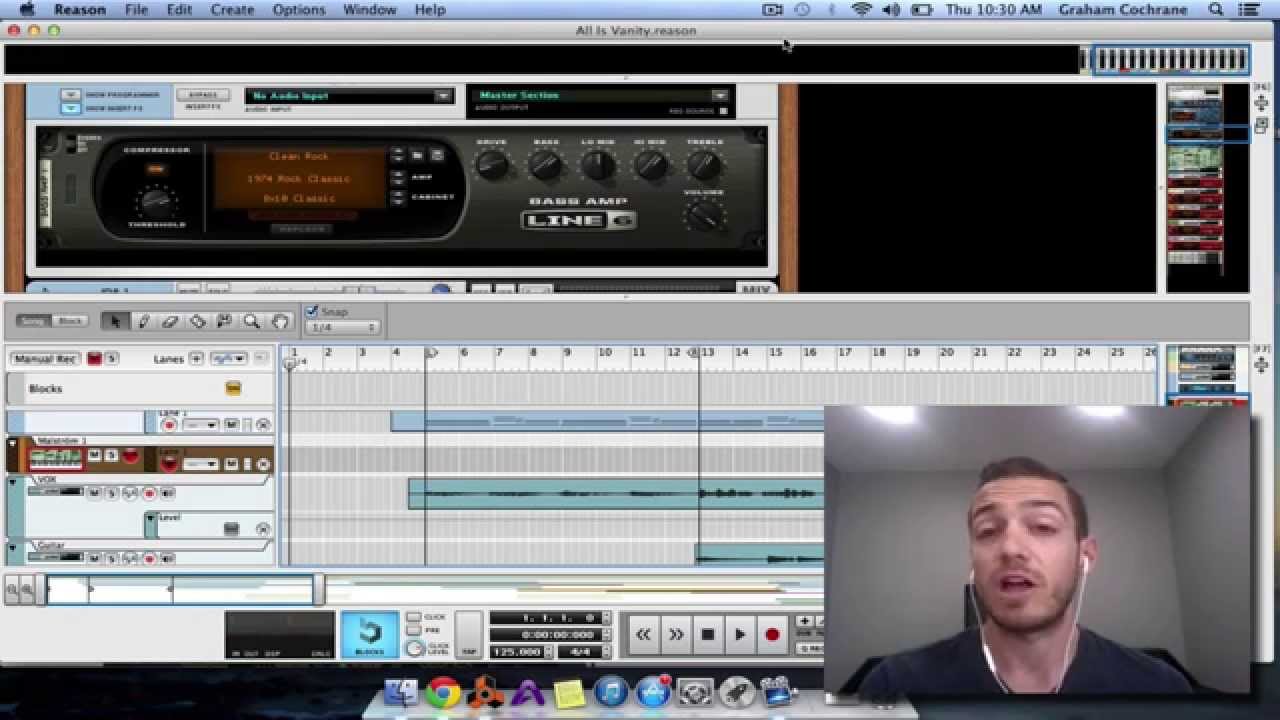Collapse the Malström track

(x=13, y=443)
